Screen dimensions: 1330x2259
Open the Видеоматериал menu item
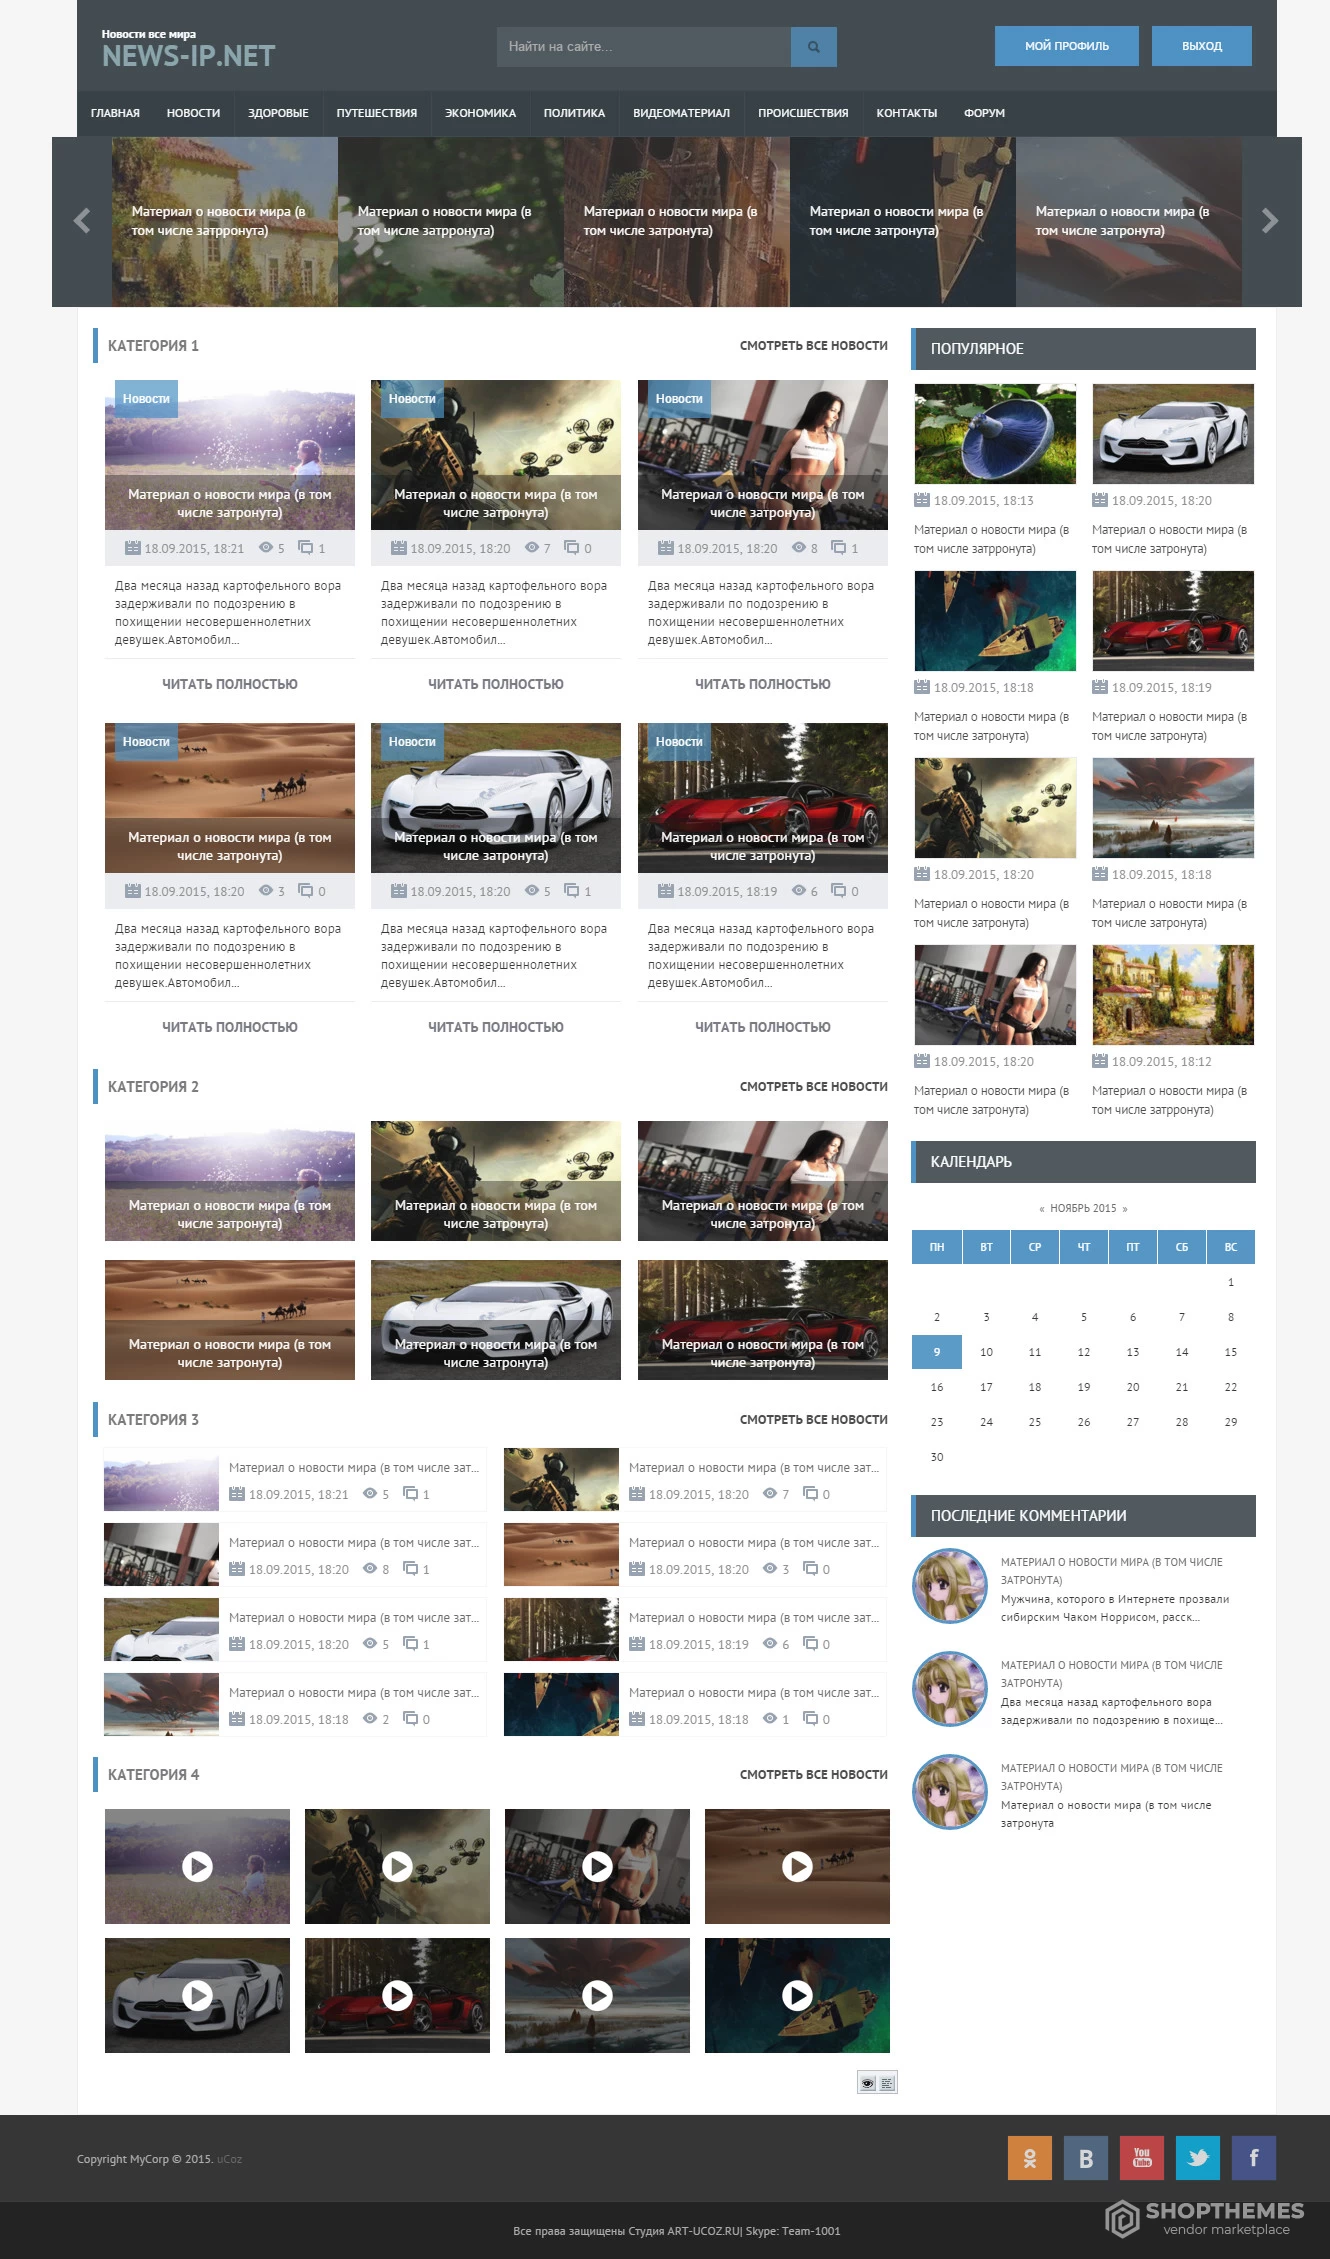(681, 113)
